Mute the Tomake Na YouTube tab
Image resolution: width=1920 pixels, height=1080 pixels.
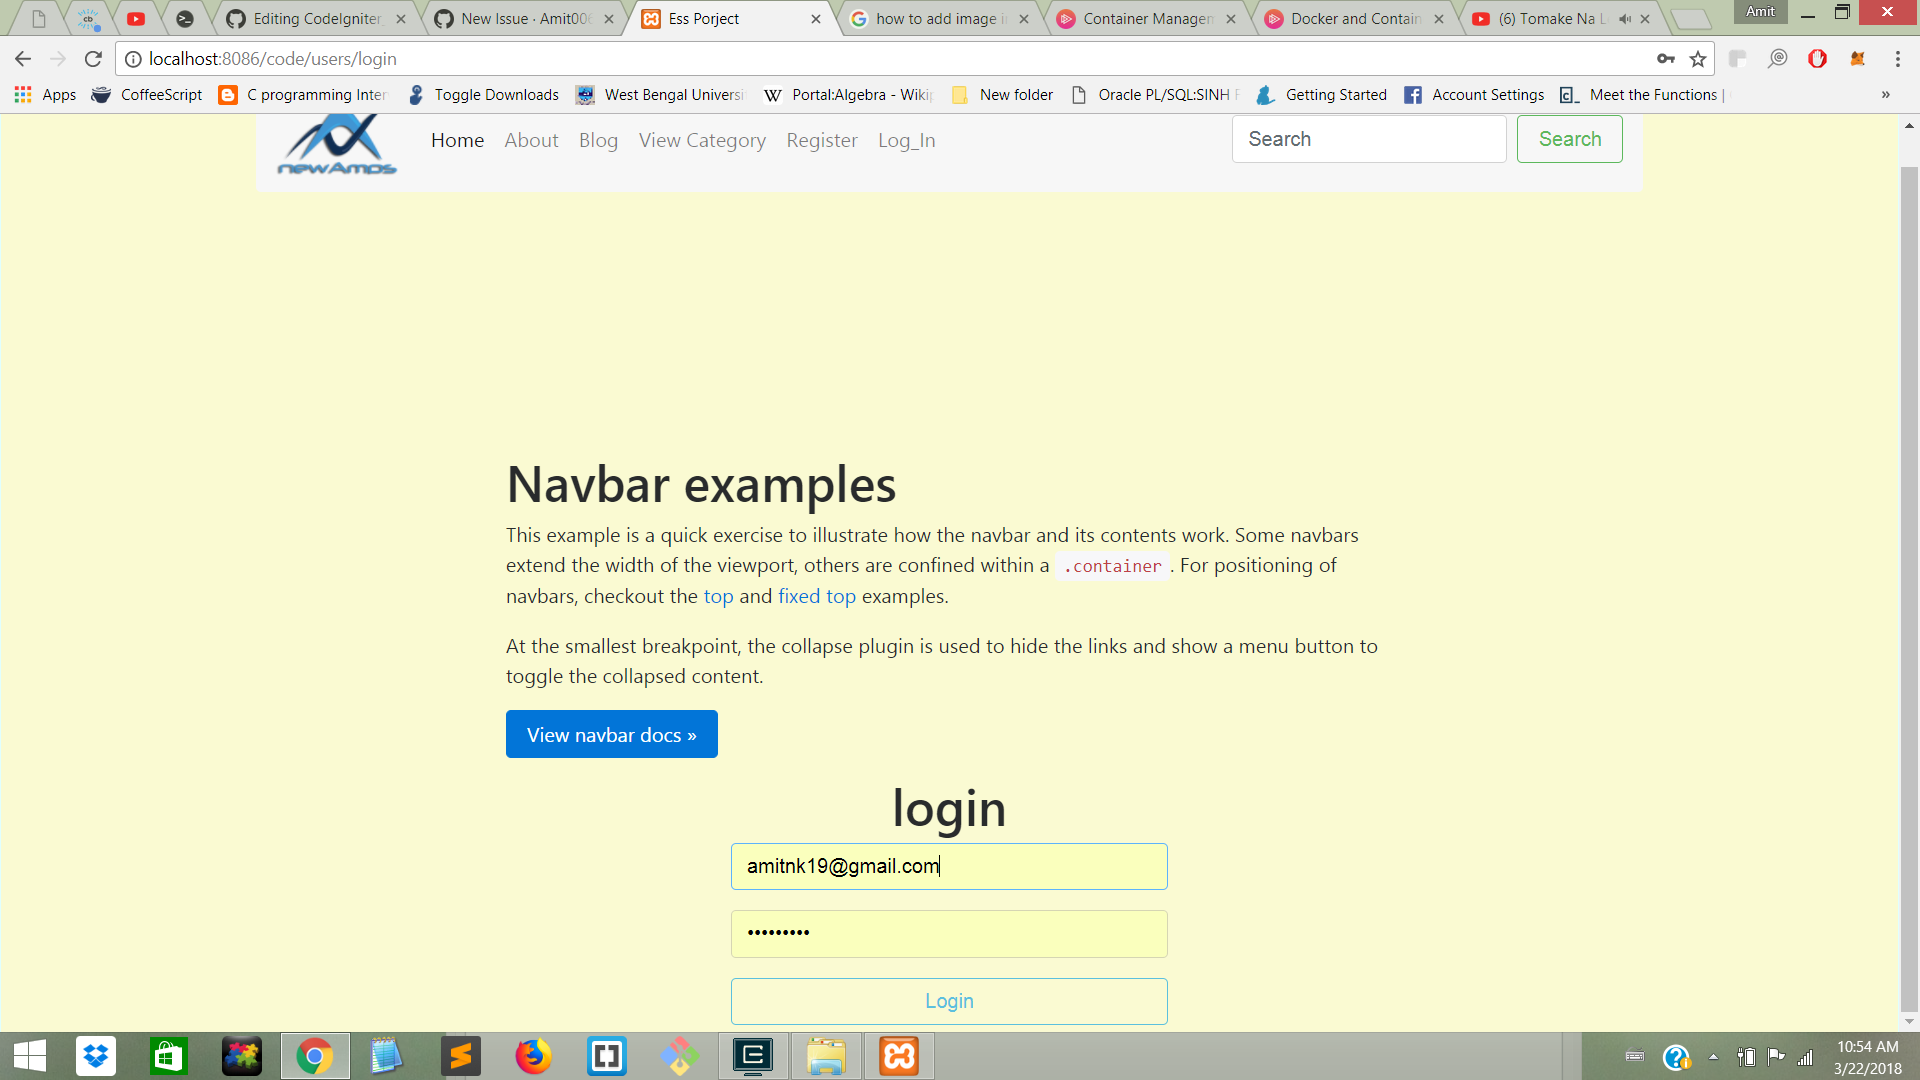pyautogui.click(x=1625, y=19)
